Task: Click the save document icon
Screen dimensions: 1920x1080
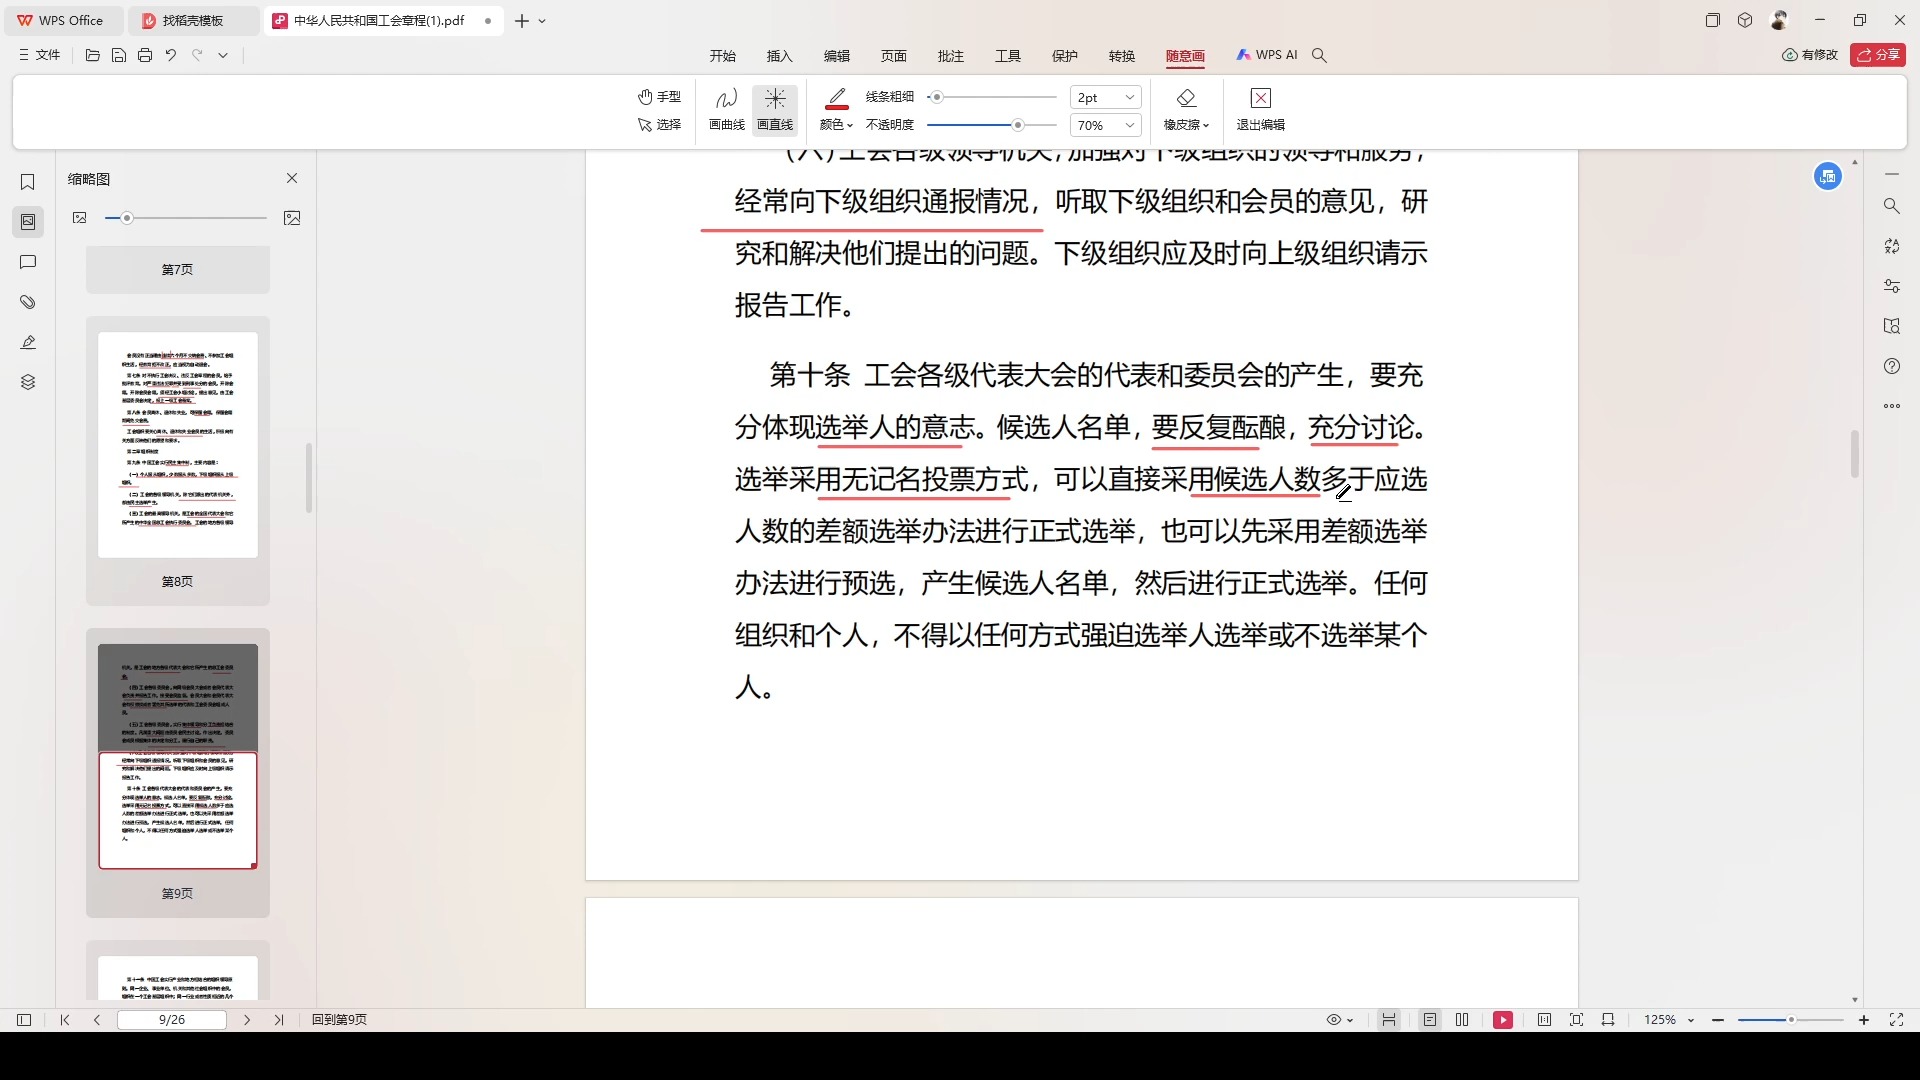Action: click(119, 55)
